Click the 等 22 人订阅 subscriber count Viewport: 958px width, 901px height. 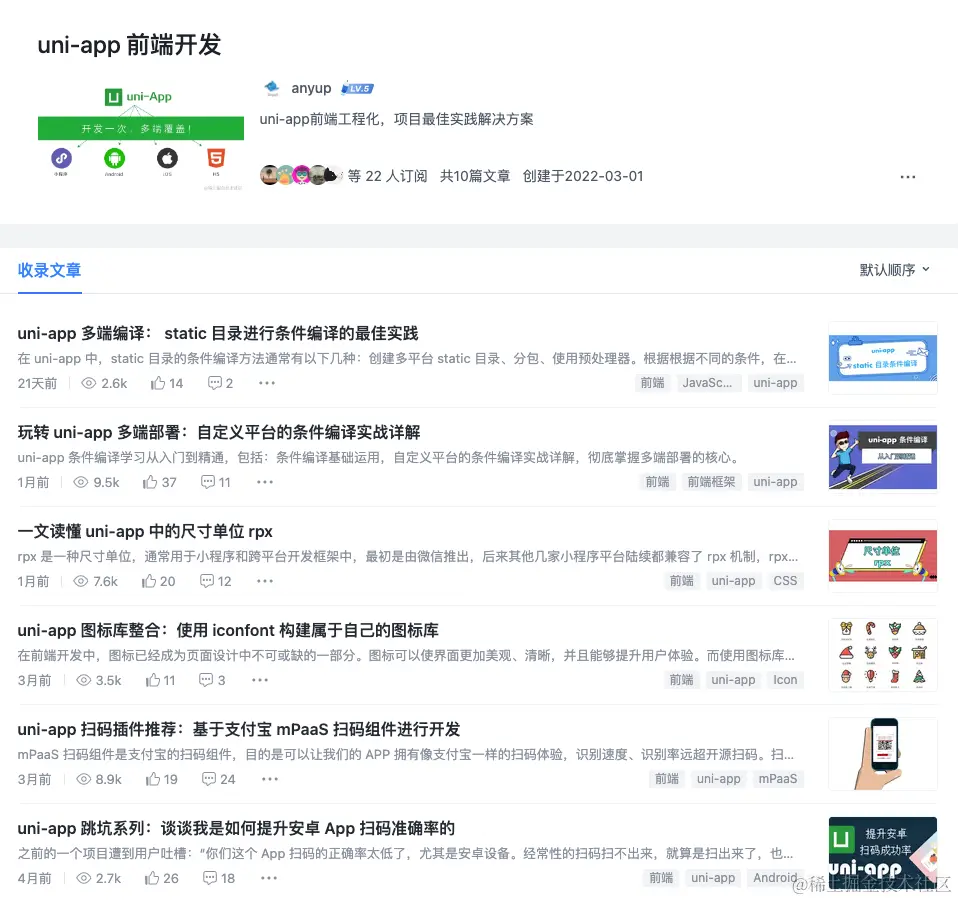(x=387, y=176)
